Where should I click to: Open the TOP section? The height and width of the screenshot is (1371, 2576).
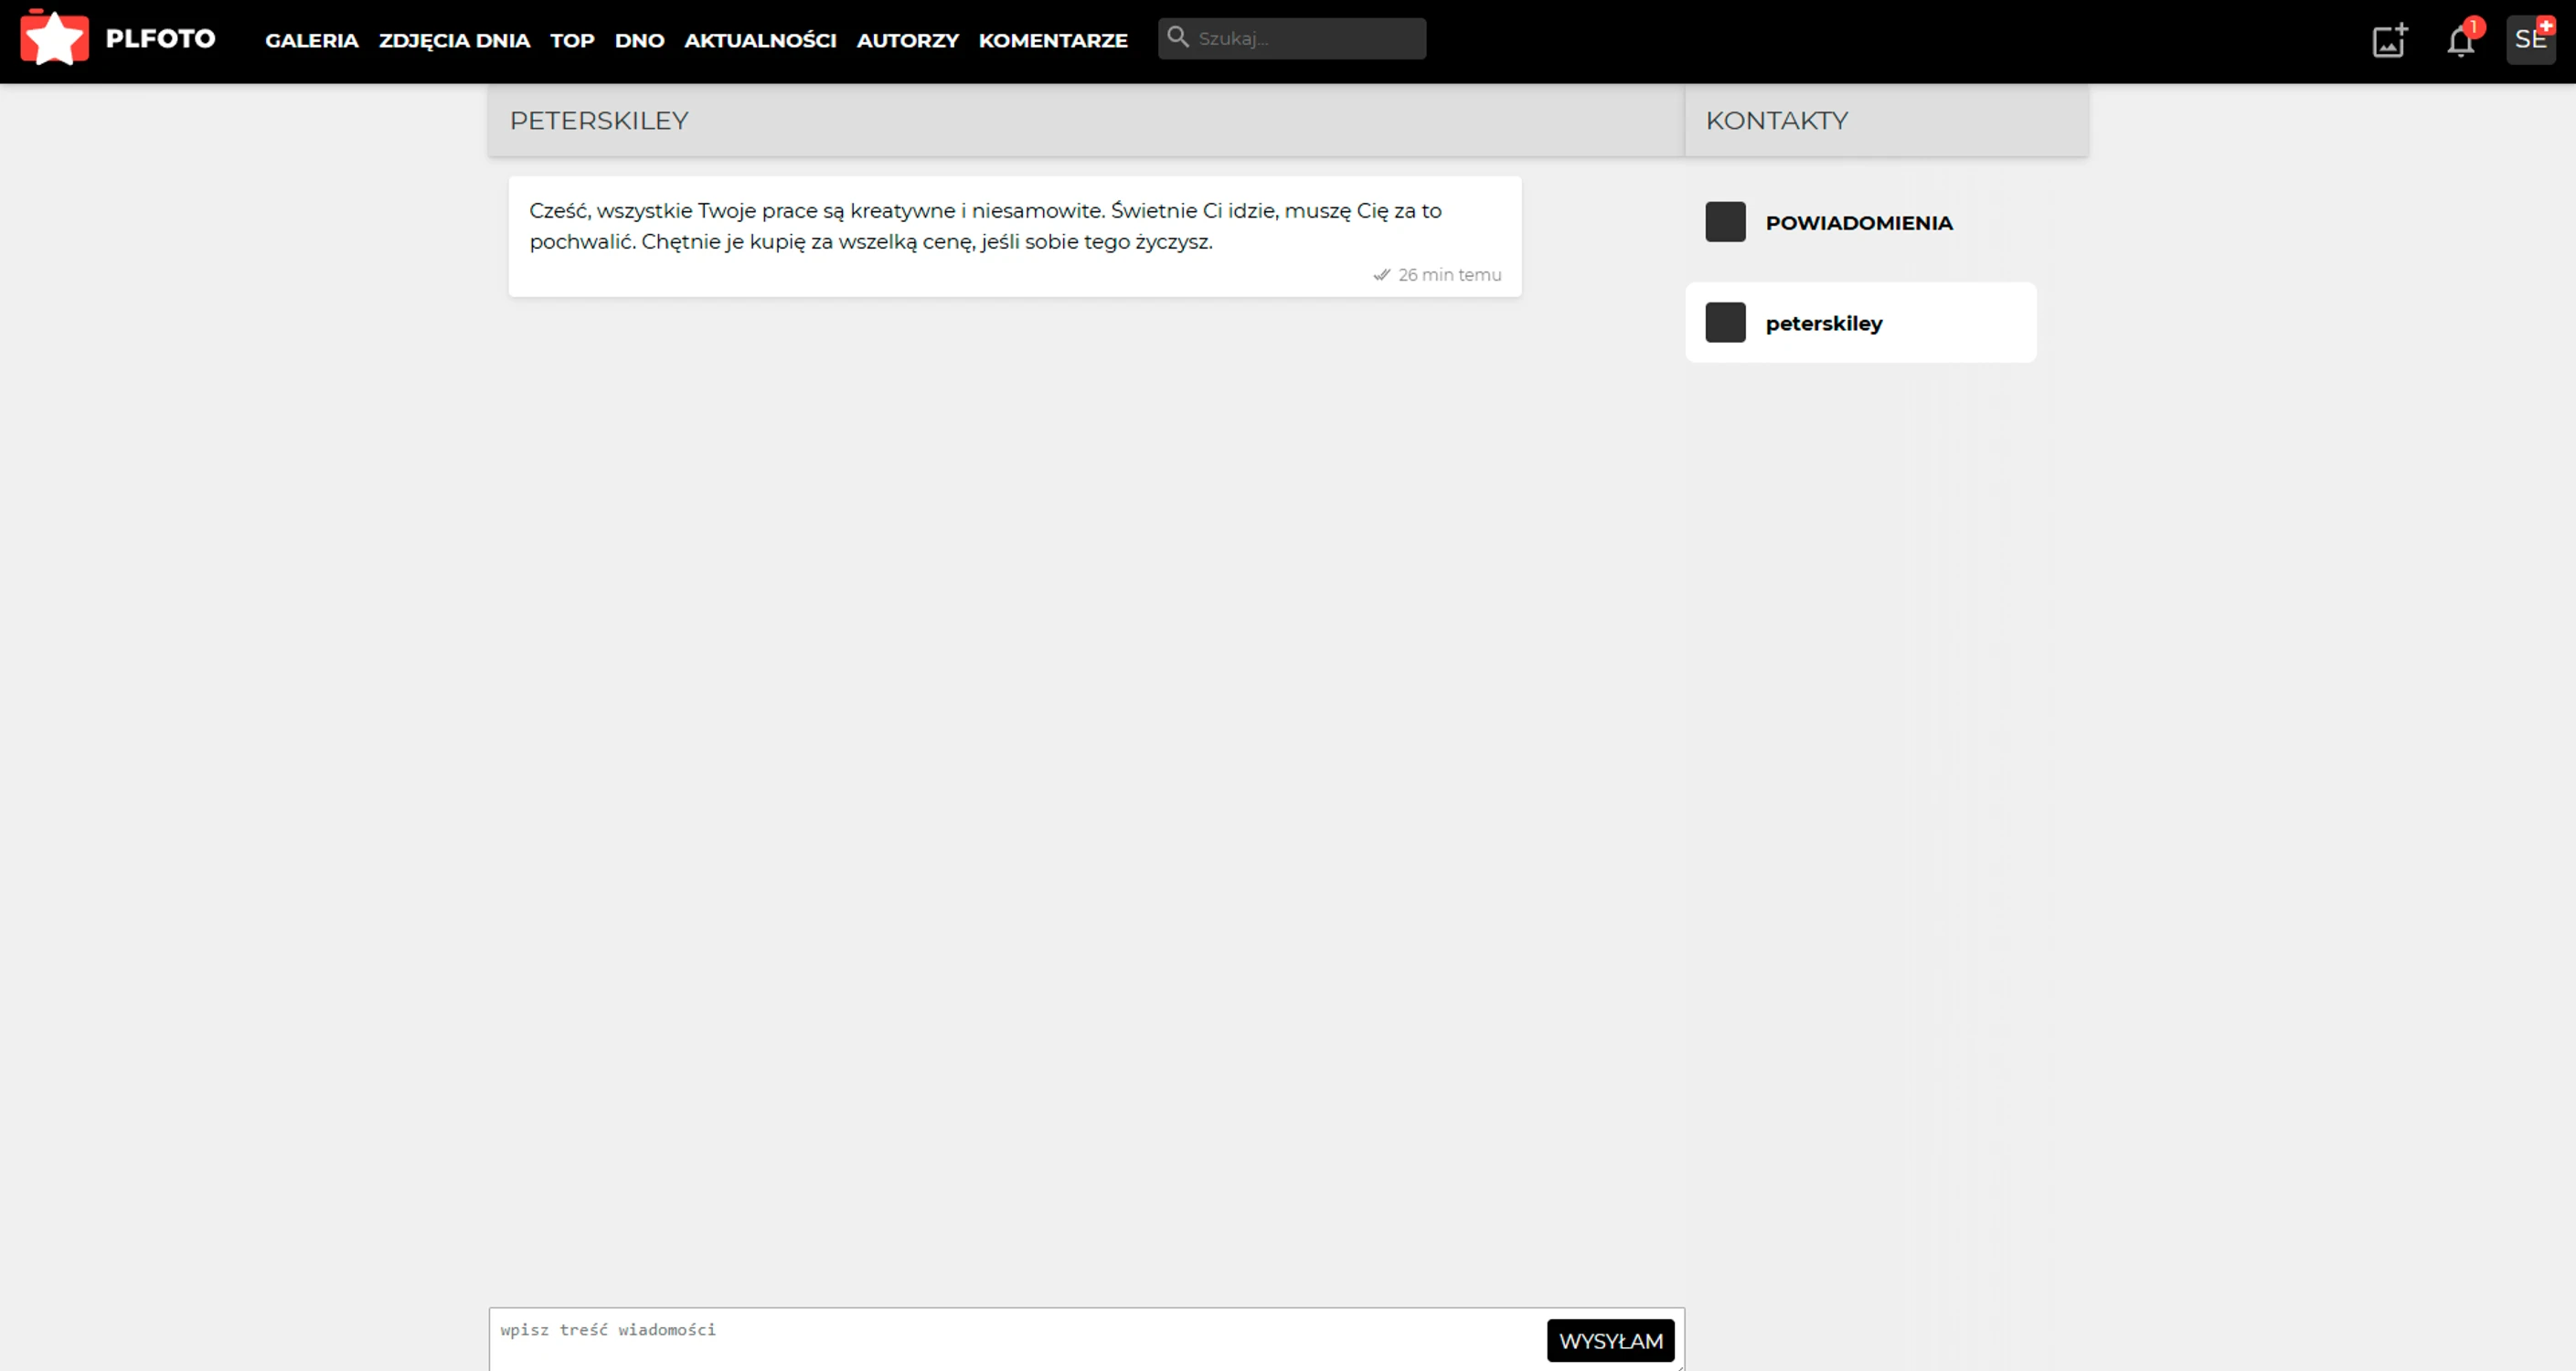572,41
